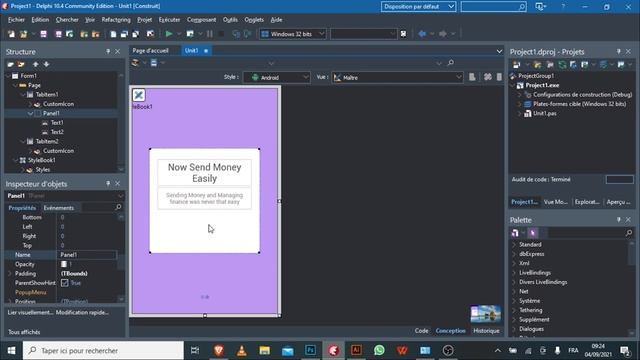Expand the Unit1.pas node in Projets
Image resolution: width=640 pixels, height=360 pixels.
pos(520,113)
